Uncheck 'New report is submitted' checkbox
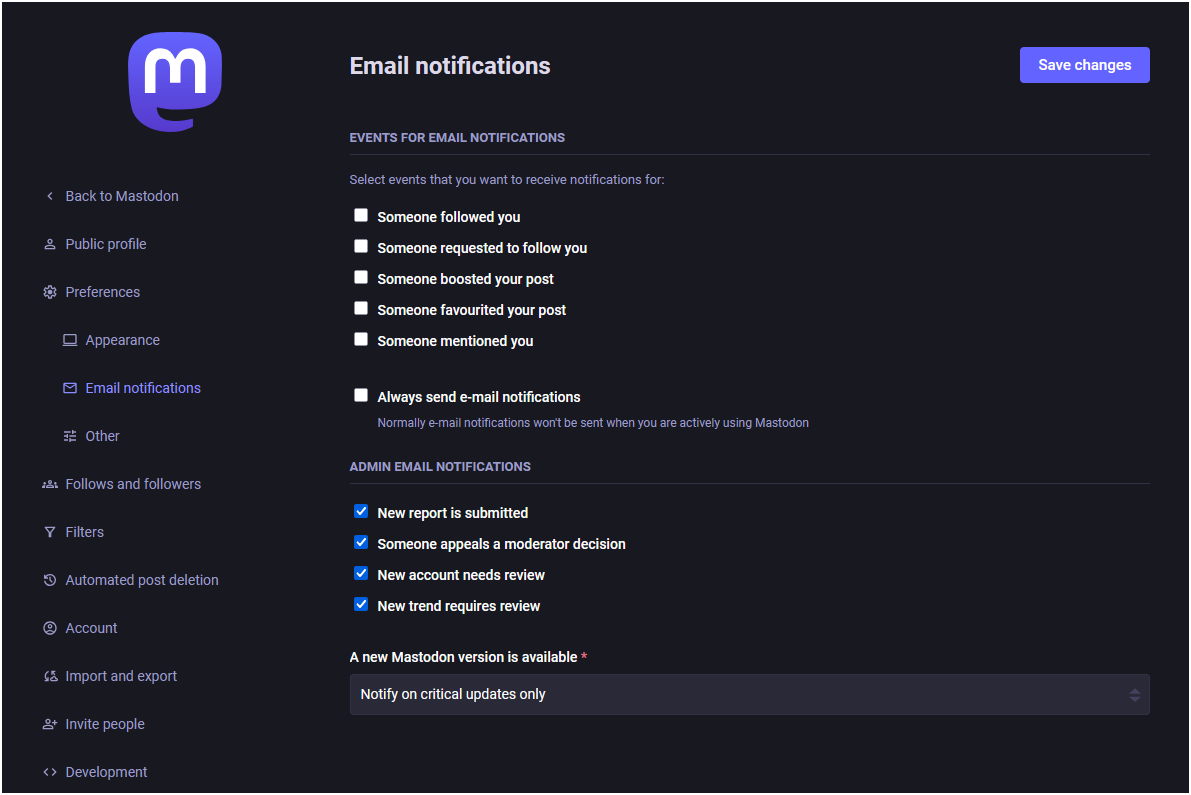The height and width of the screenshot is (795, 1191). [361, 512]
